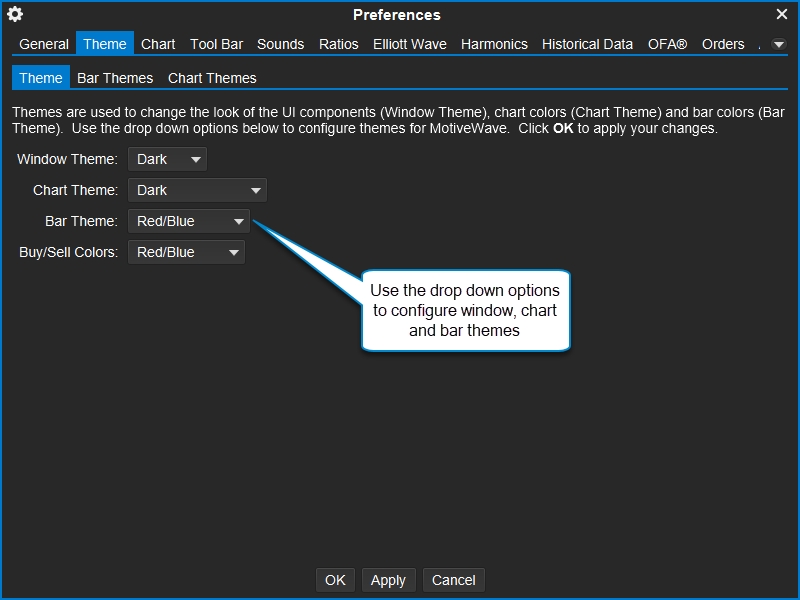
Task: Switch to the General tab
Action: pyautogui.click(x=44, y=44)
